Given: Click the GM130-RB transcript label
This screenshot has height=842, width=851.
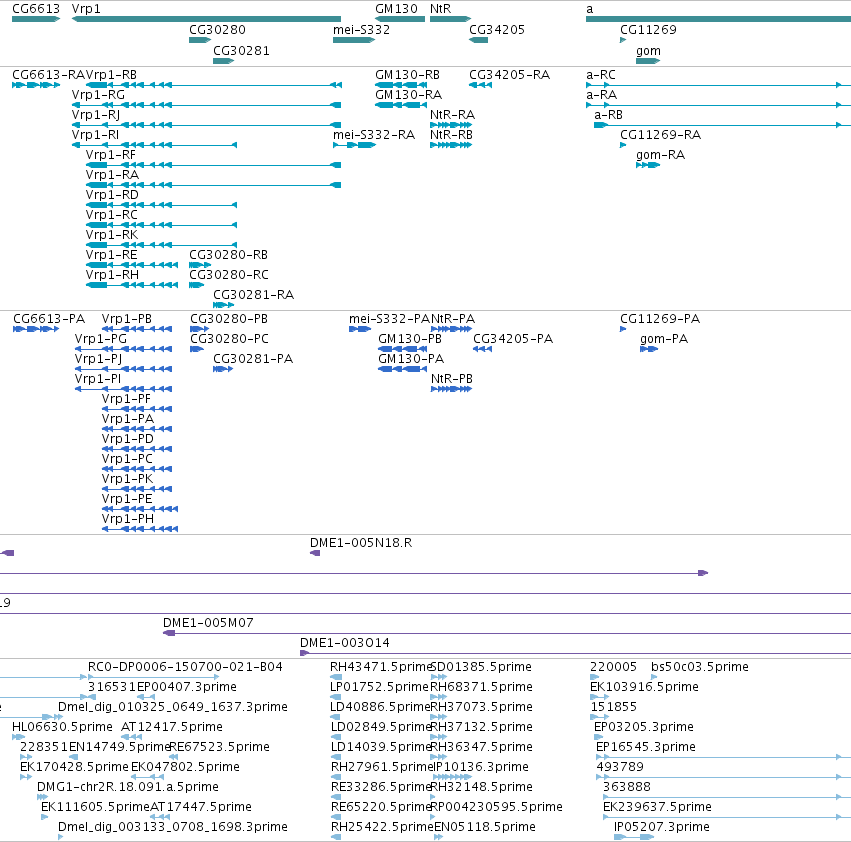Looking at the screenshot, I should (x=407, y=74).
